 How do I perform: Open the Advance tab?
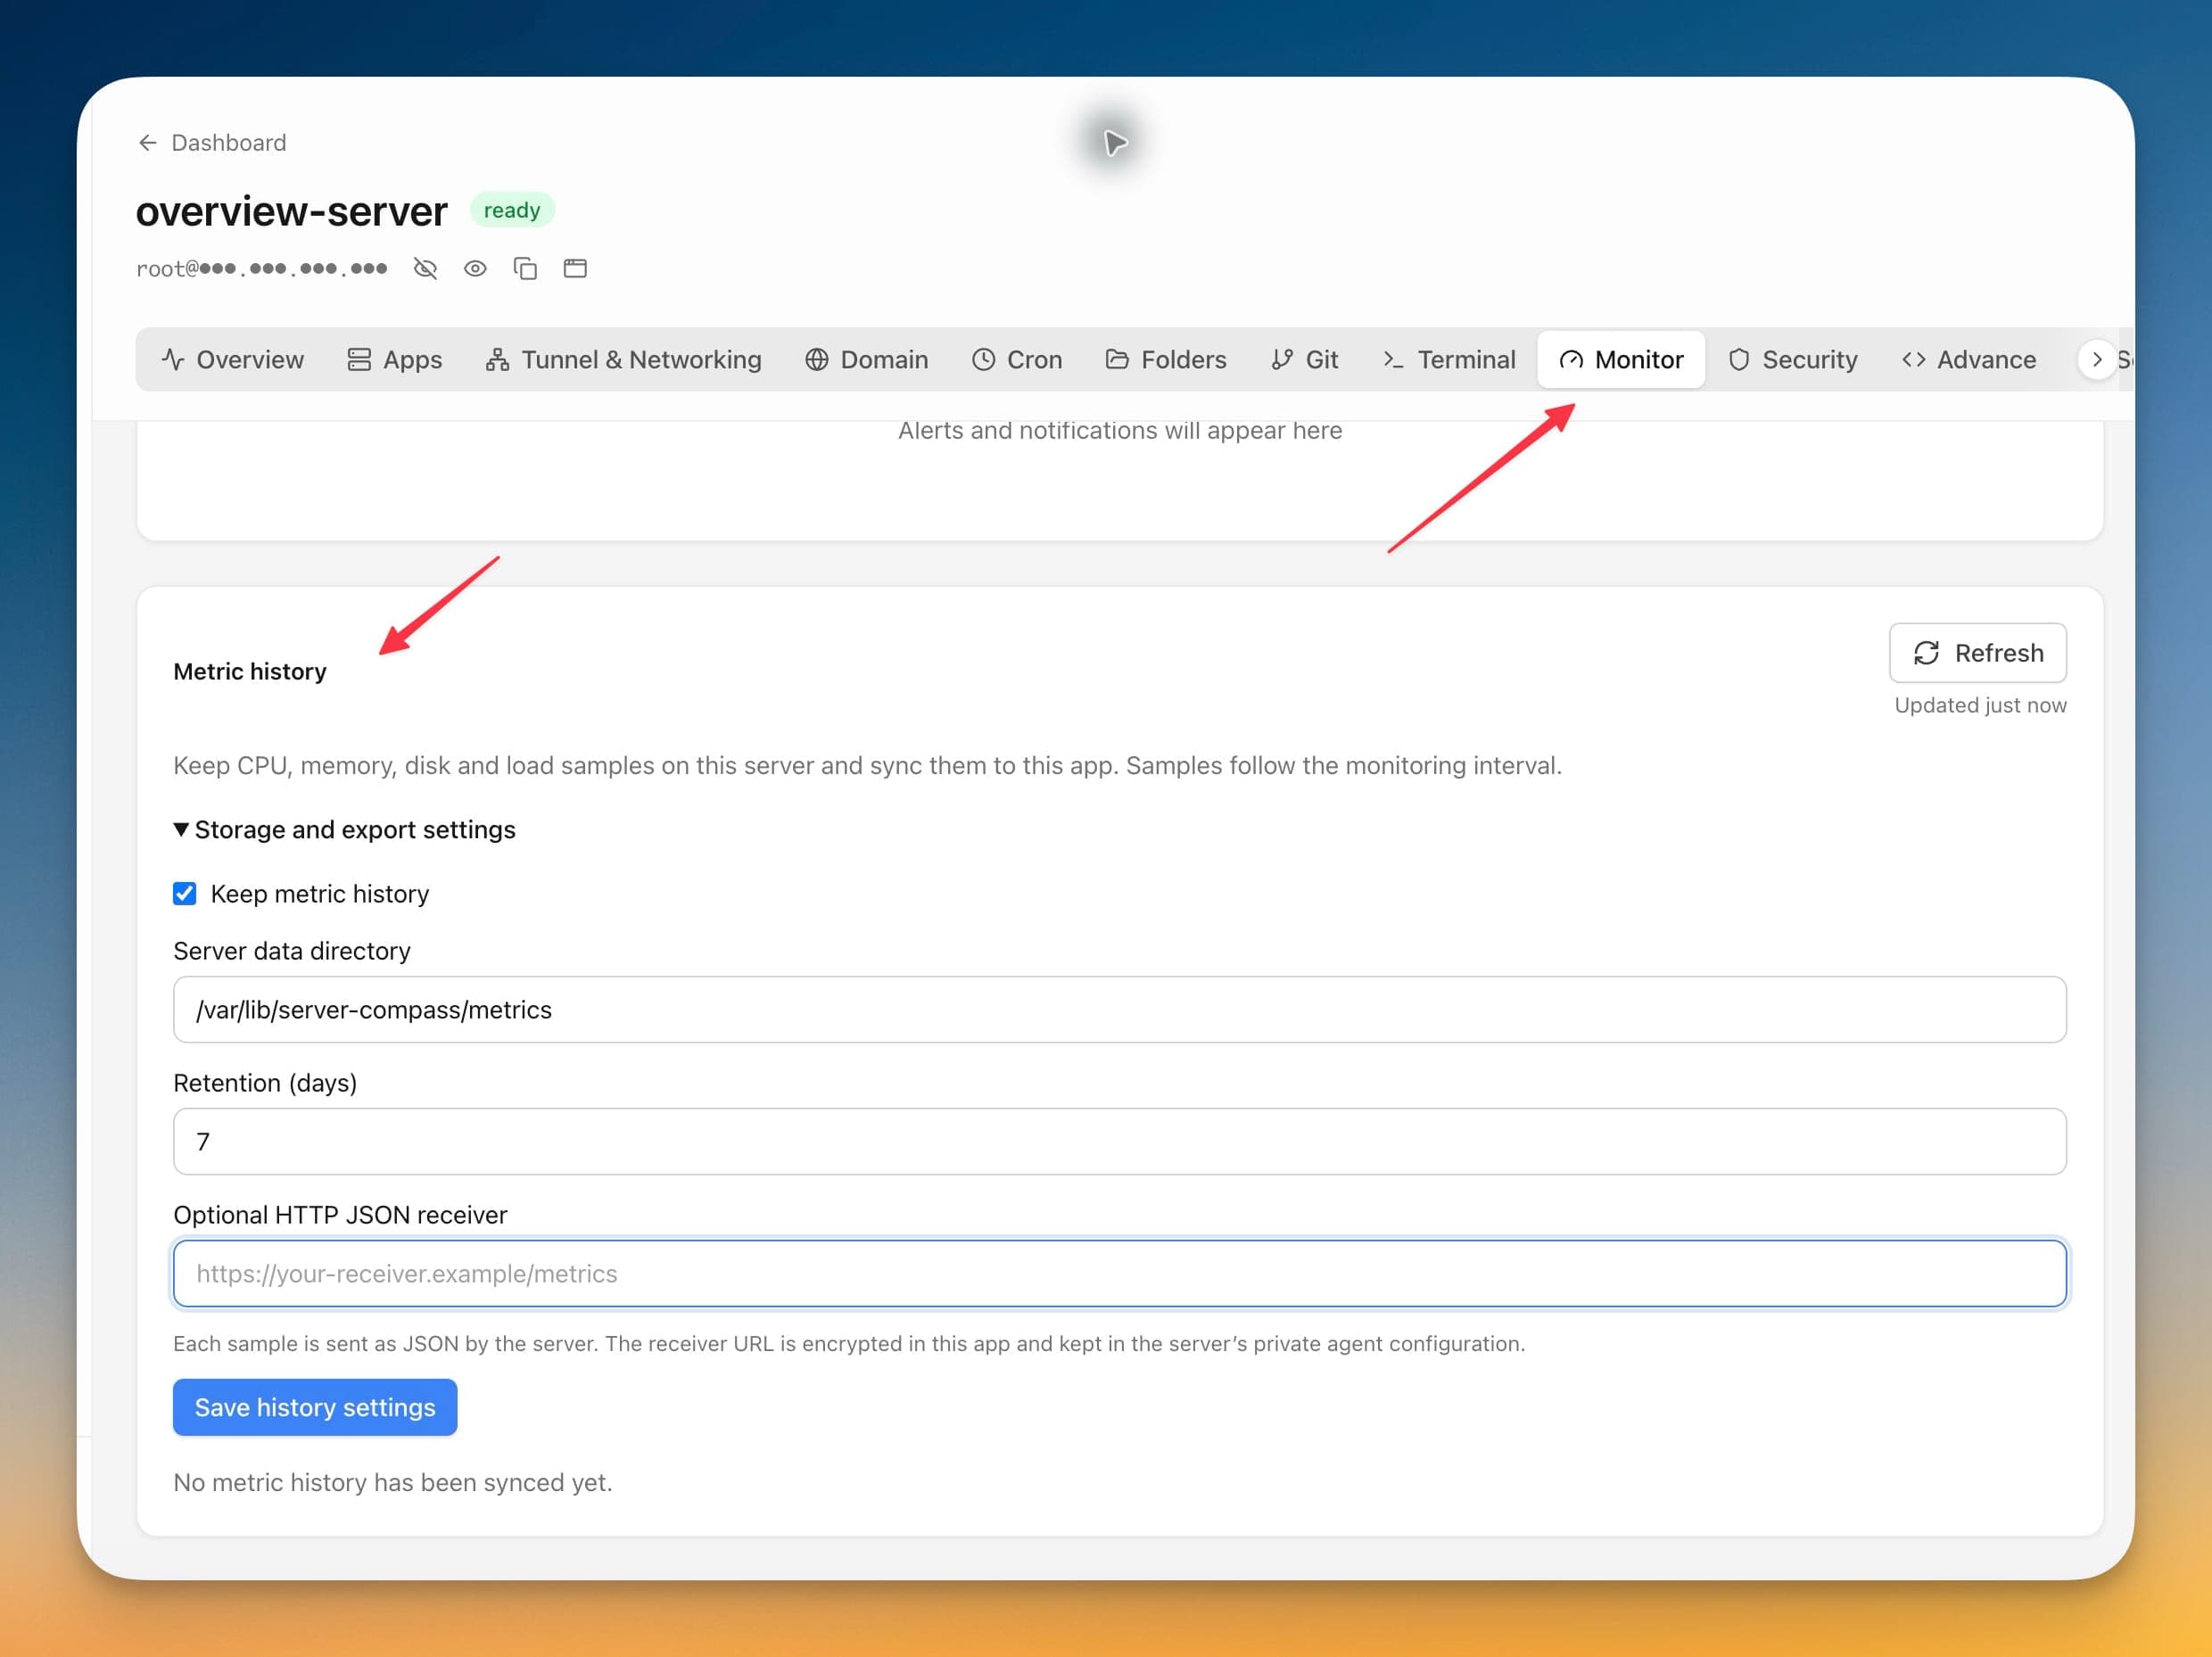1969,359
